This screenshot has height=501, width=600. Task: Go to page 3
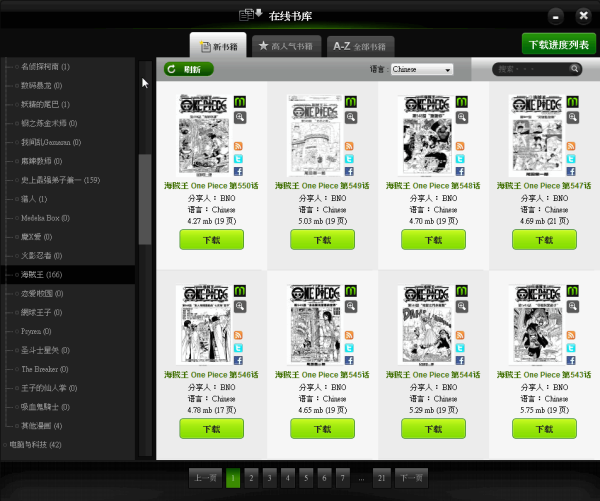point(269,478)
